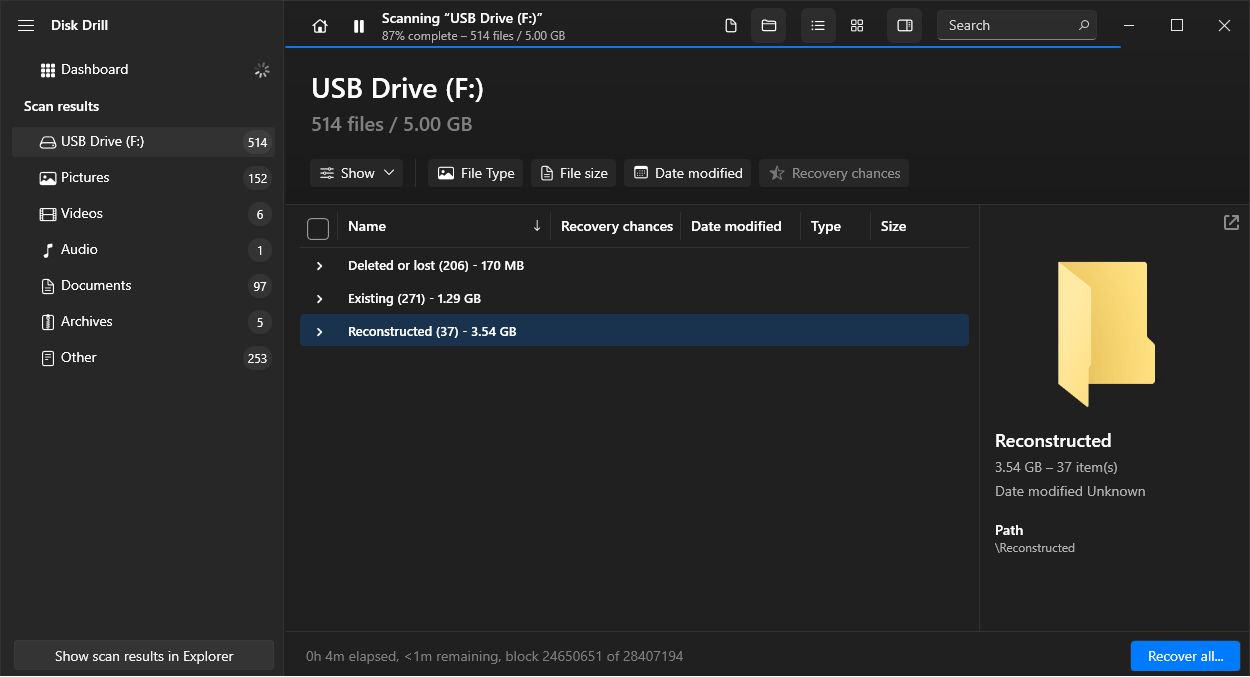
Task: Select row Deleted or lost (206) - 170 MB
Action: coord(634,266)
